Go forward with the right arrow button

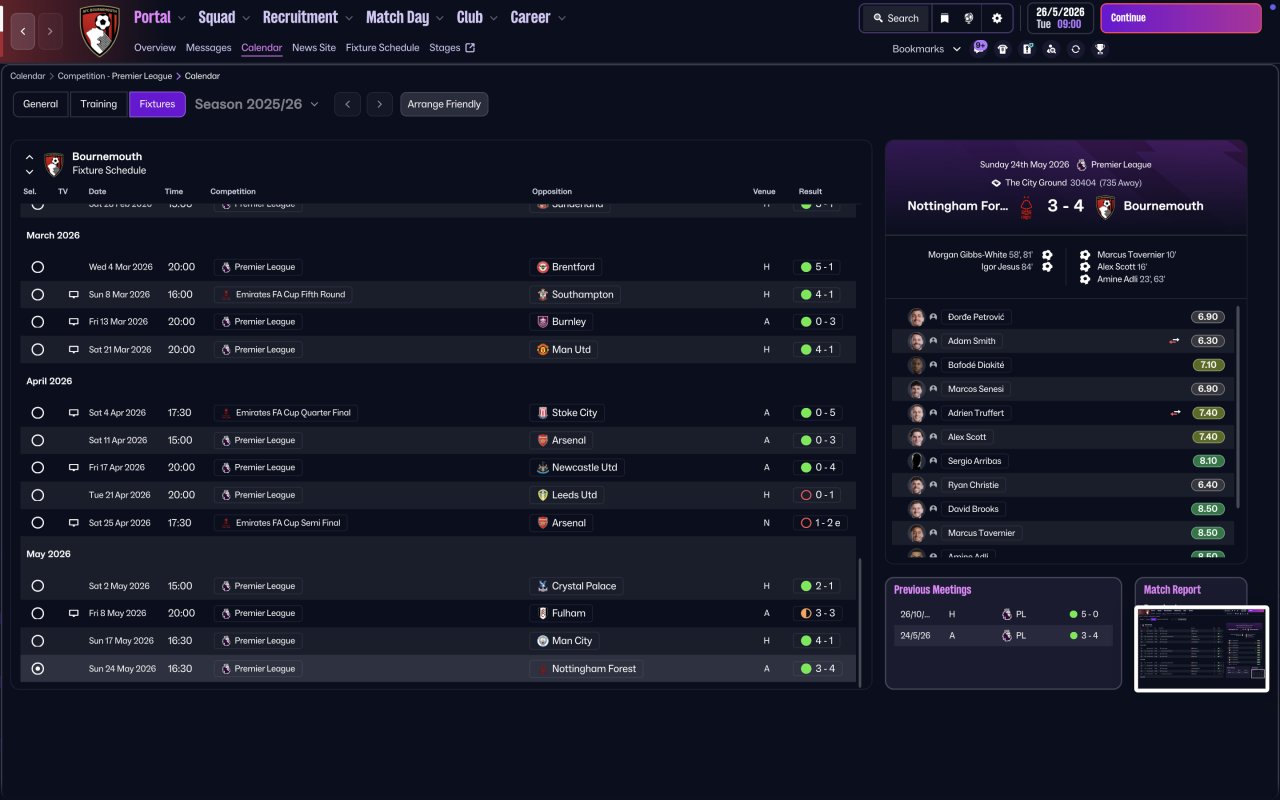[x=50, y=31]
